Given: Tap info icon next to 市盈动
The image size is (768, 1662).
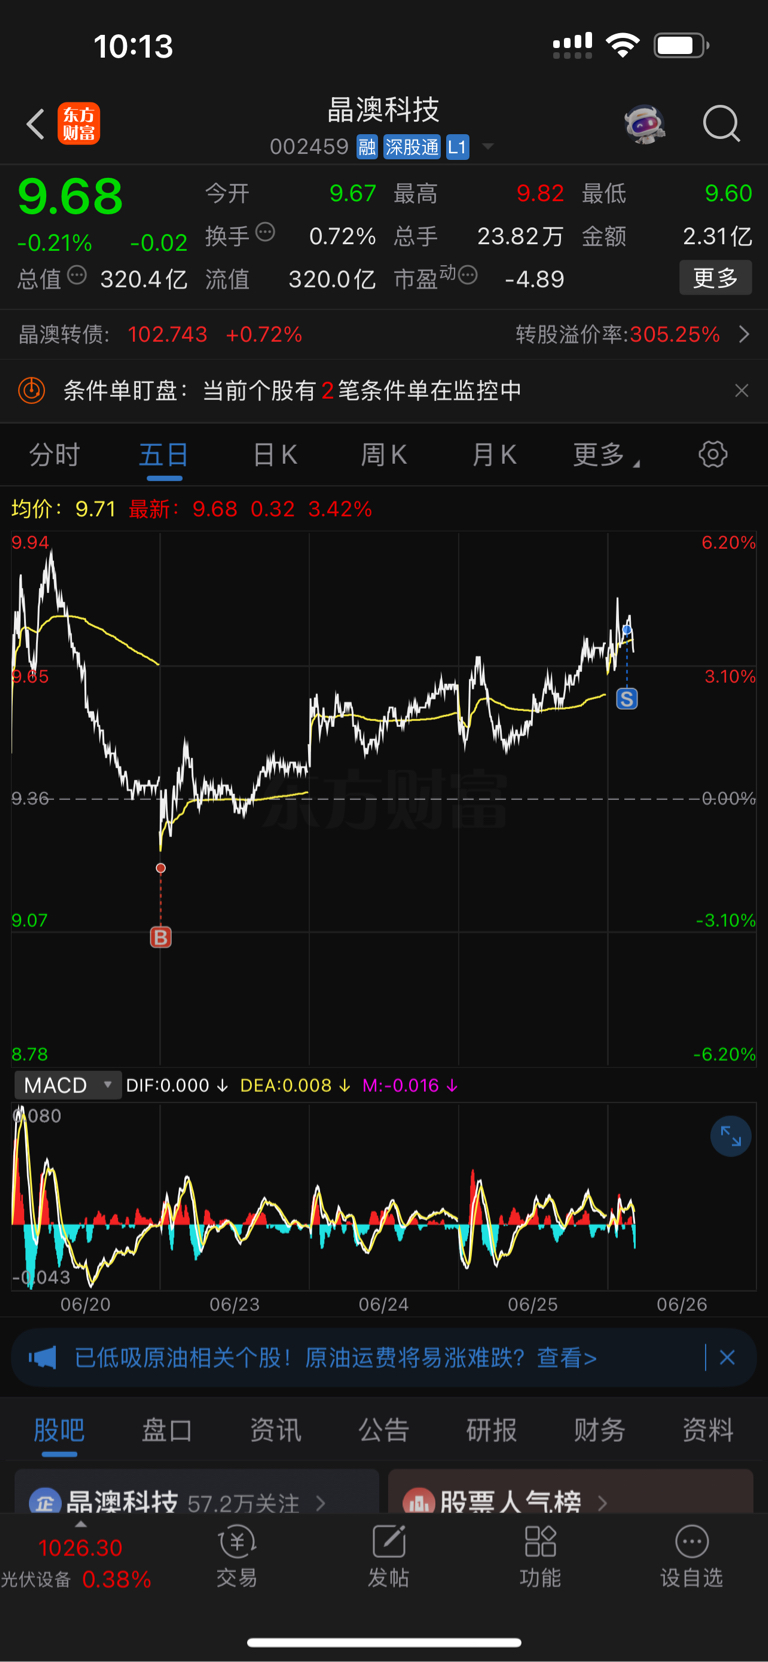Looking at the screenshot, I should [468, 275].
